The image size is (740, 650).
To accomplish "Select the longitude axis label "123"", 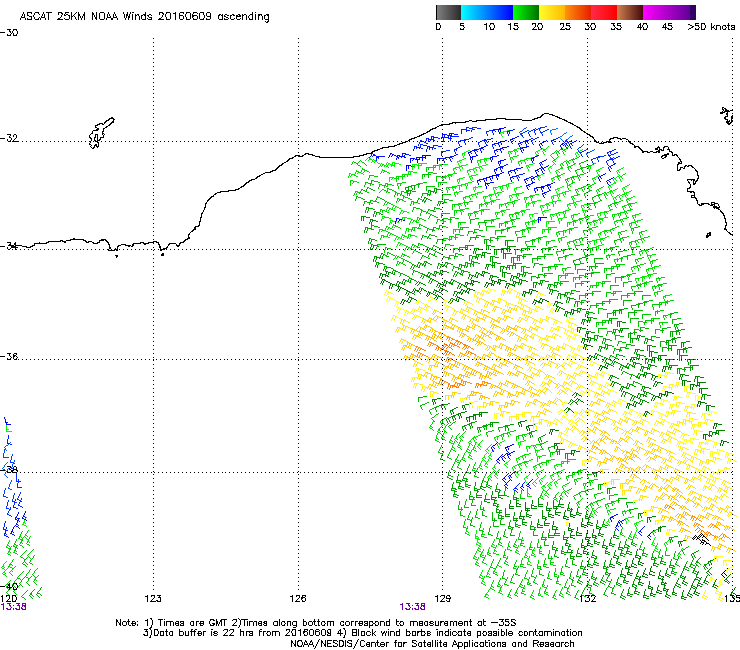I will (153, 599).
